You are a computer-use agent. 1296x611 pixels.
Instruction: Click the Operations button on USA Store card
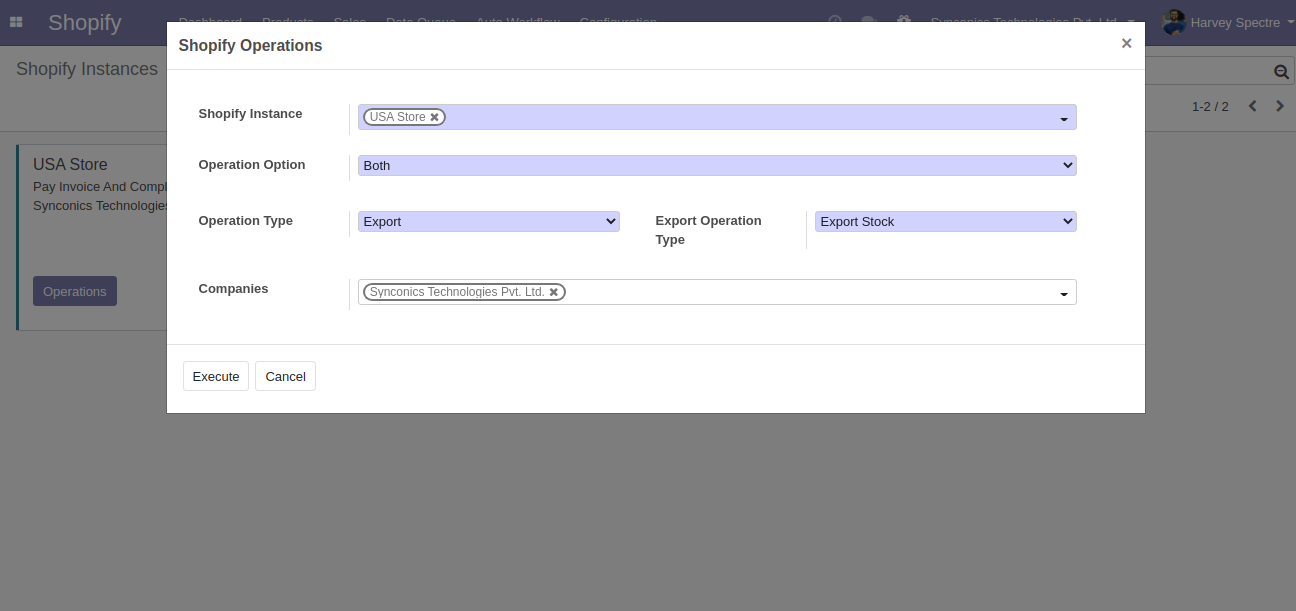tap(75, 291)
